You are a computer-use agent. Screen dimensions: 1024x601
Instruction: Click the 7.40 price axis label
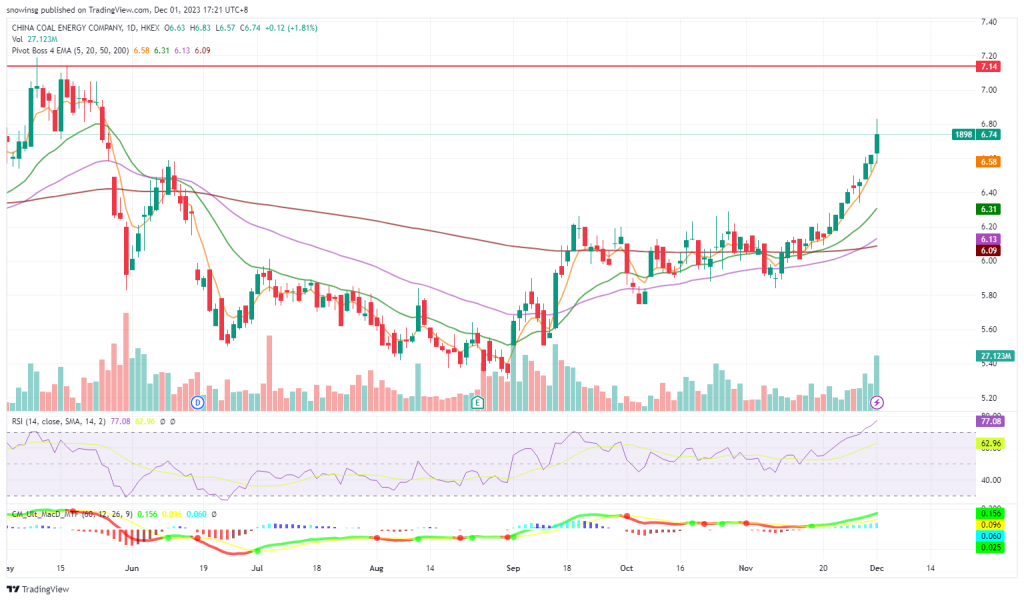point(989,22)
